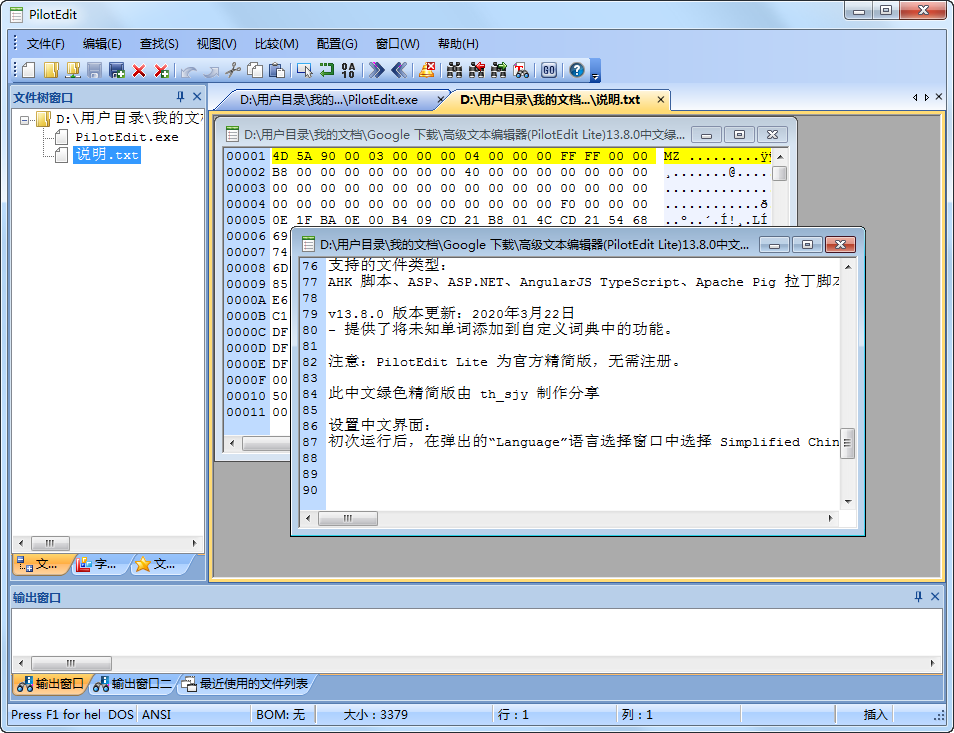Click the open FTP file icon

73,71
